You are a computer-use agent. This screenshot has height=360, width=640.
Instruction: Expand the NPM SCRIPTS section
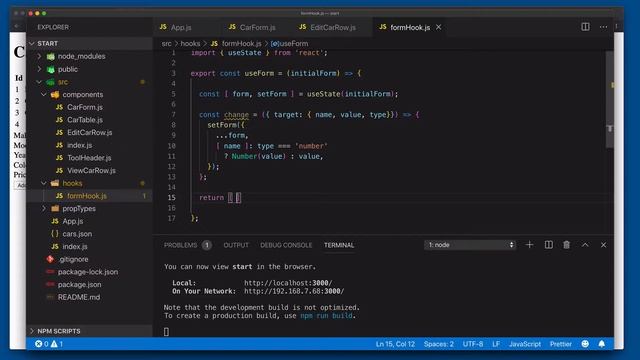[89, 331]
